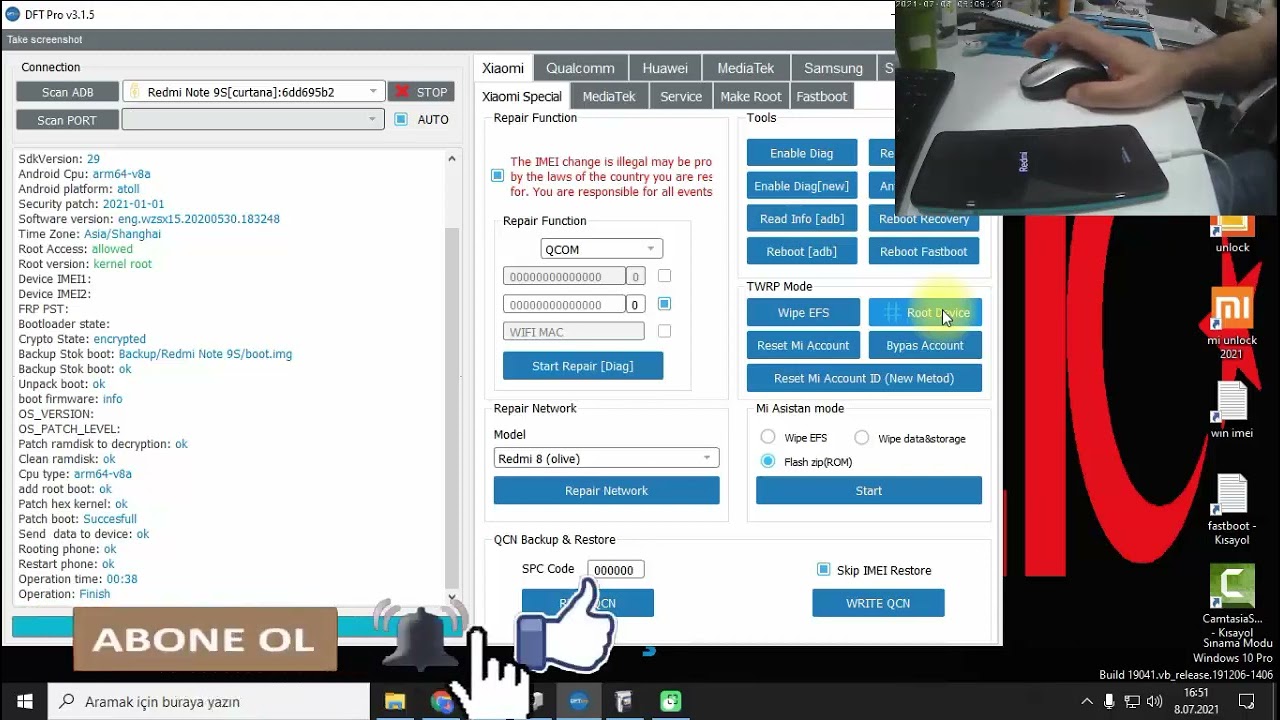Click the Scan PORT button
Screen dimensions: 1280x720
67,120
